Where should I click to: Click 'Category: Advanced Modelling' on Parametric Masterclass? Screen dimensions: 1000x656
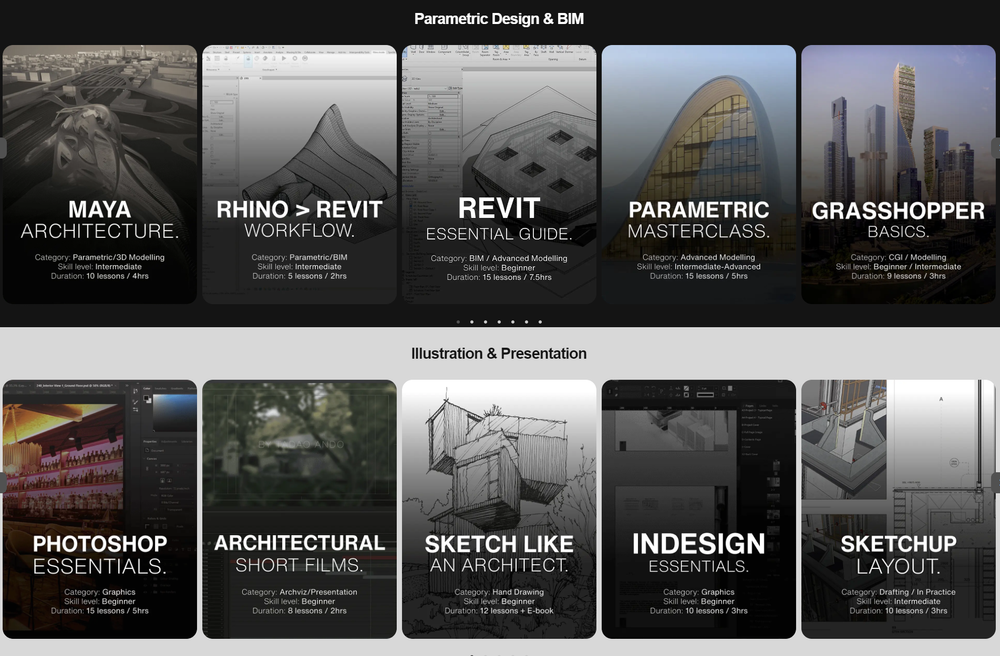coord(699,258)
